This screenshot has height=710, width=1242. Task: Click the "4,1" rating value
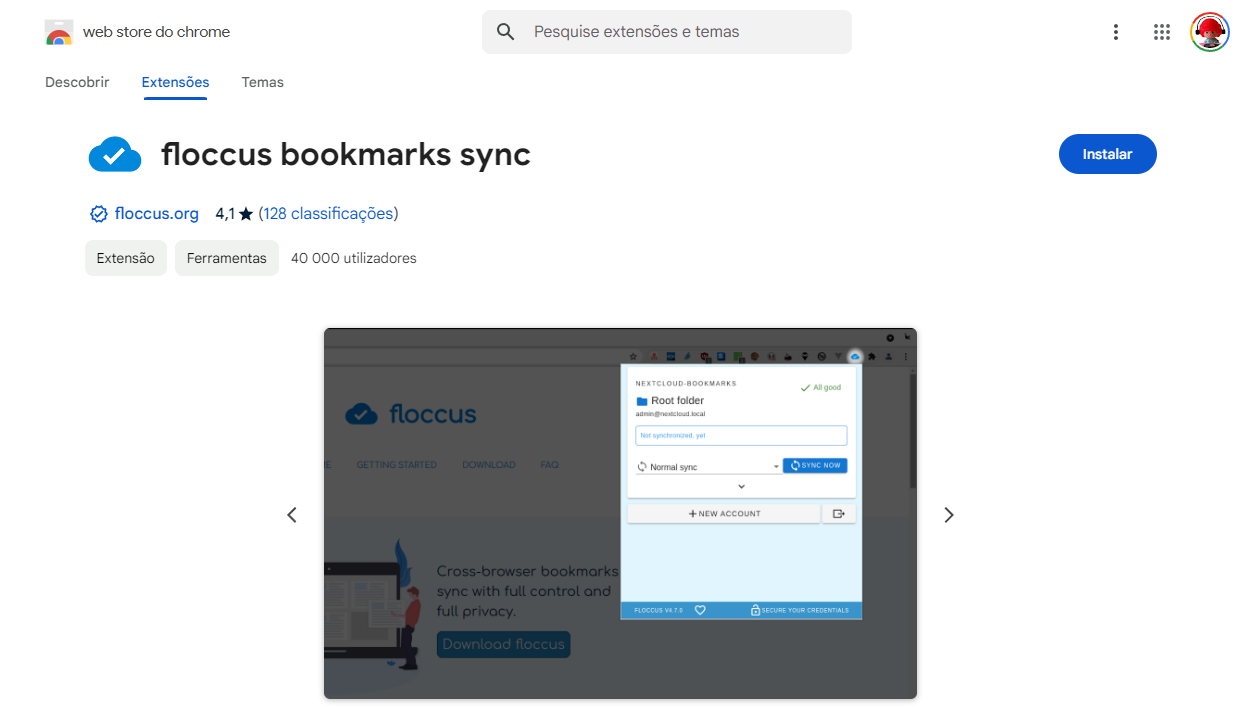point(225,214)
